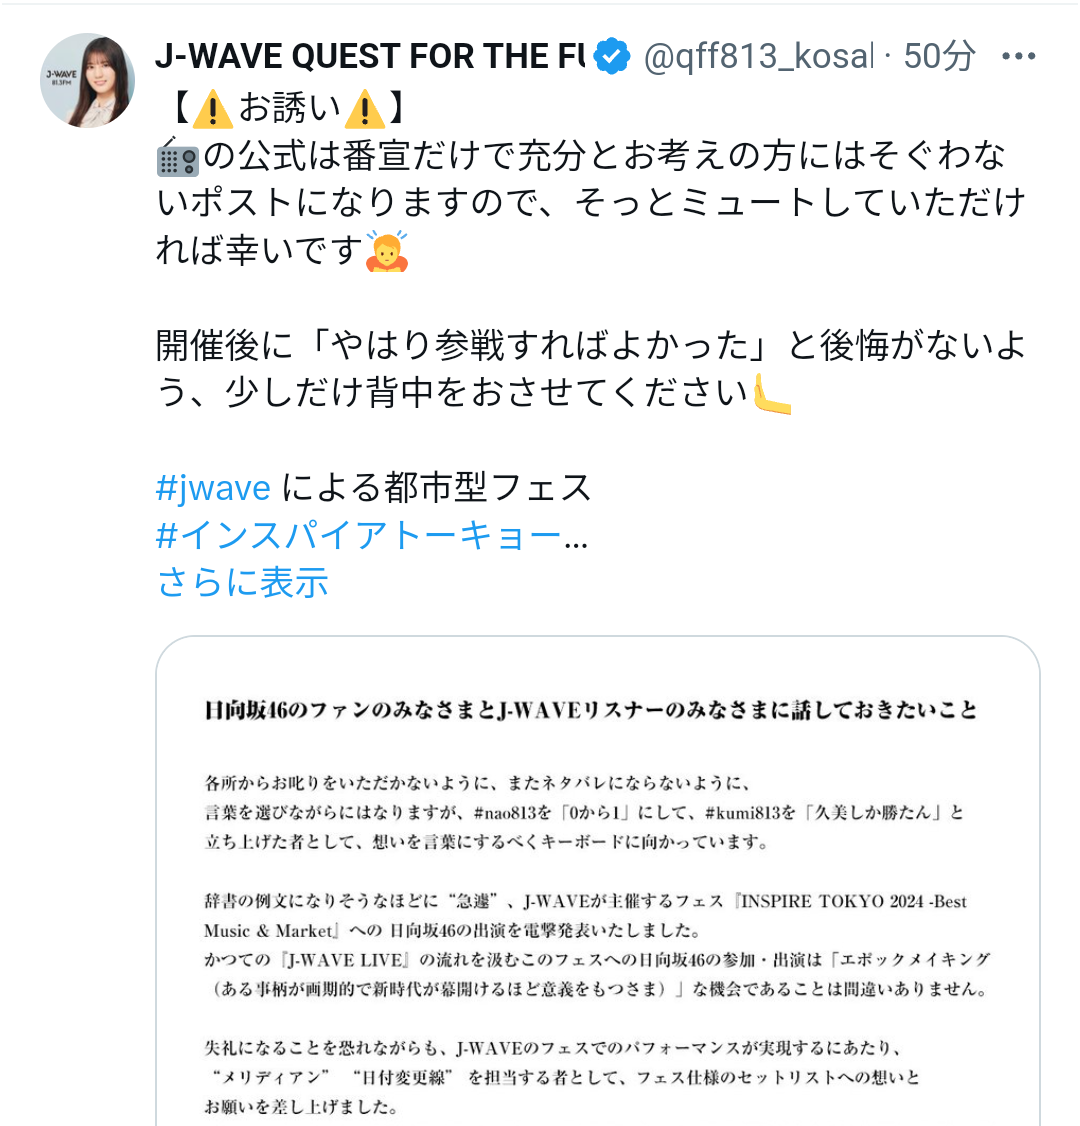The image size is (1080, 1126).
Task: Click the first warning sign emoji before お誘い
Action: [213, 109]
